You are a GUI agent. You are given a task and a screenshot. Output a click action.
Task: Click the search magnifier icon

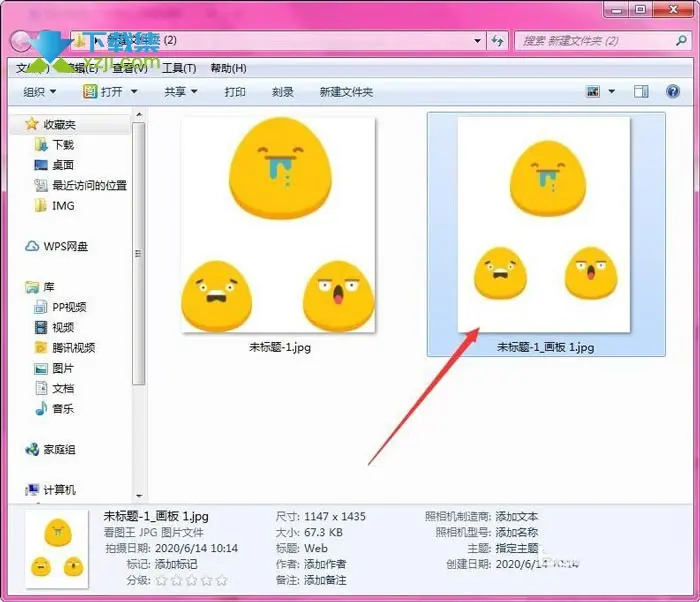681,41
